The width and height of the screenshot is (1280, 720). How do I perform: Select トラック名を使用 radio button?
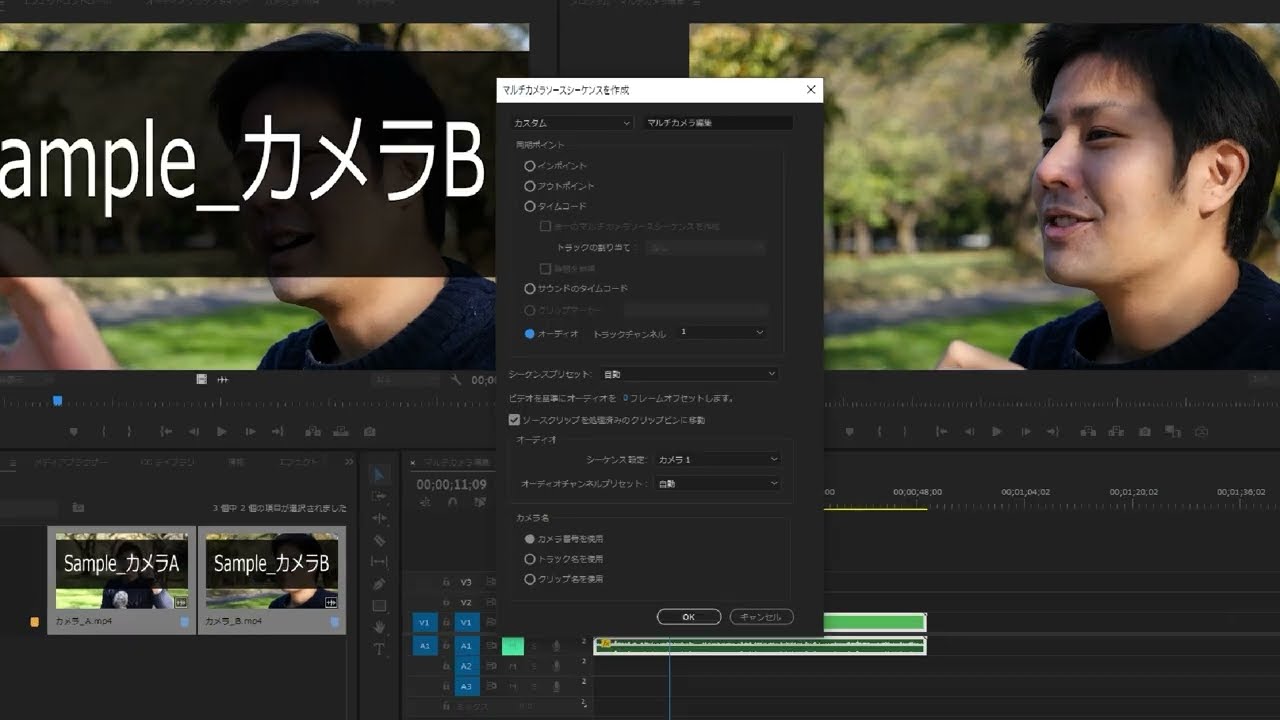tap(530, 559)
